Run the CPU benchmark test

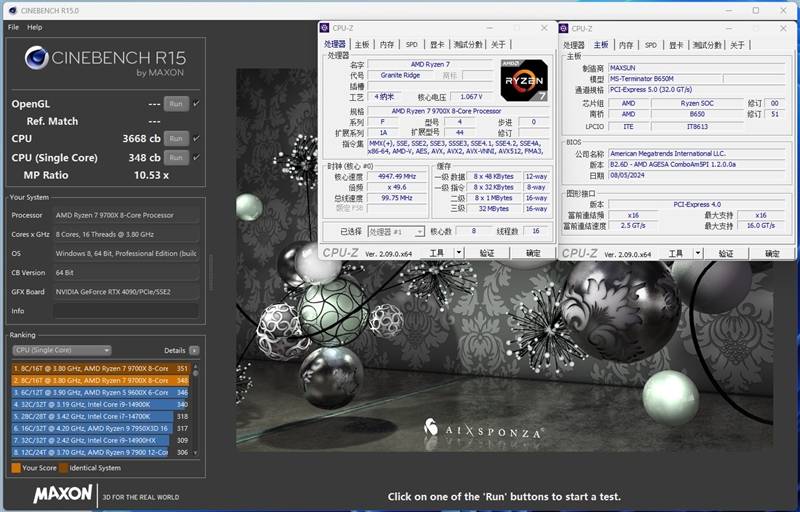[x=176, y=139]
